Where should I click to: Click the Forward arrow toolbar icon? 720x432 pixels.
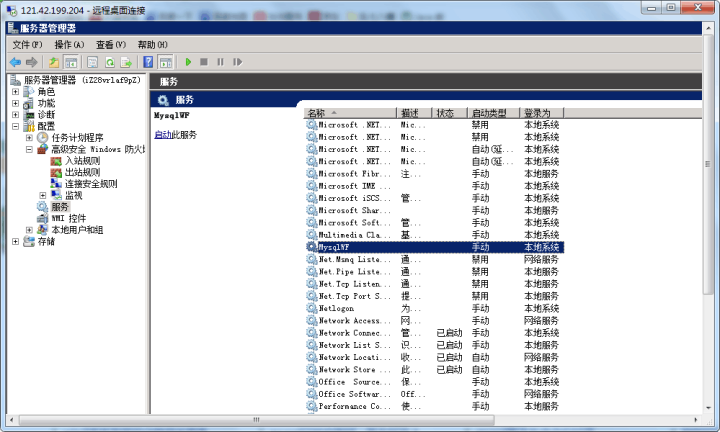point(31,62)
